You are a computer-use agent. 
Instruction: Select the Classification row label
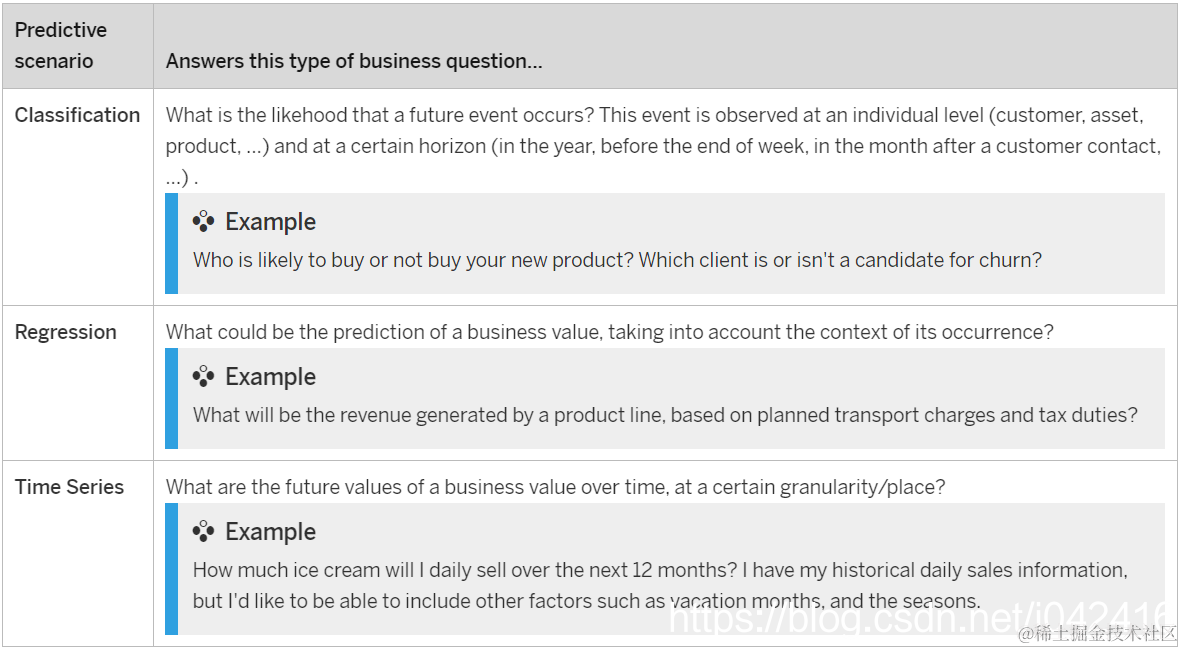point(77,115)
